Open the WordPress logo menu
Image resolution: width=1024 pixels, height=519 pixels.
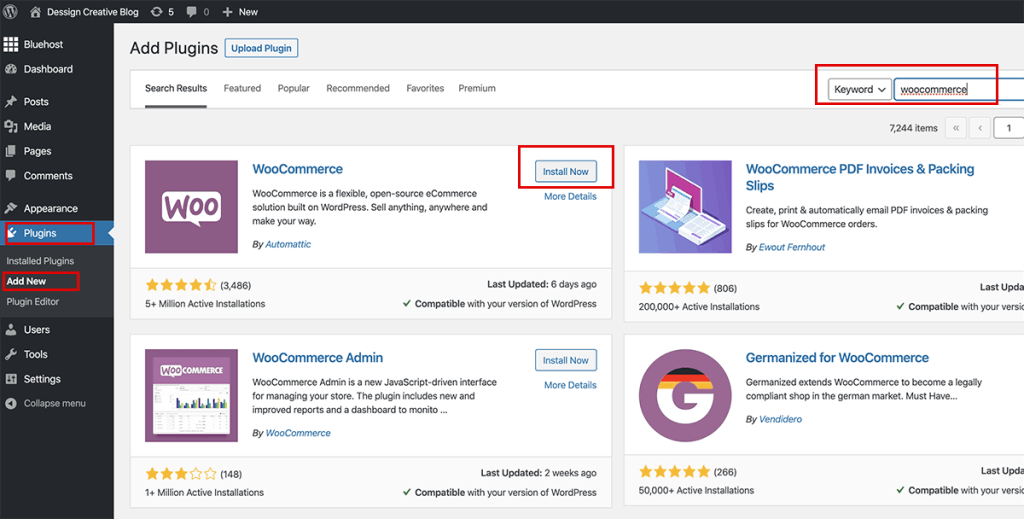click(x=10, y=11)
